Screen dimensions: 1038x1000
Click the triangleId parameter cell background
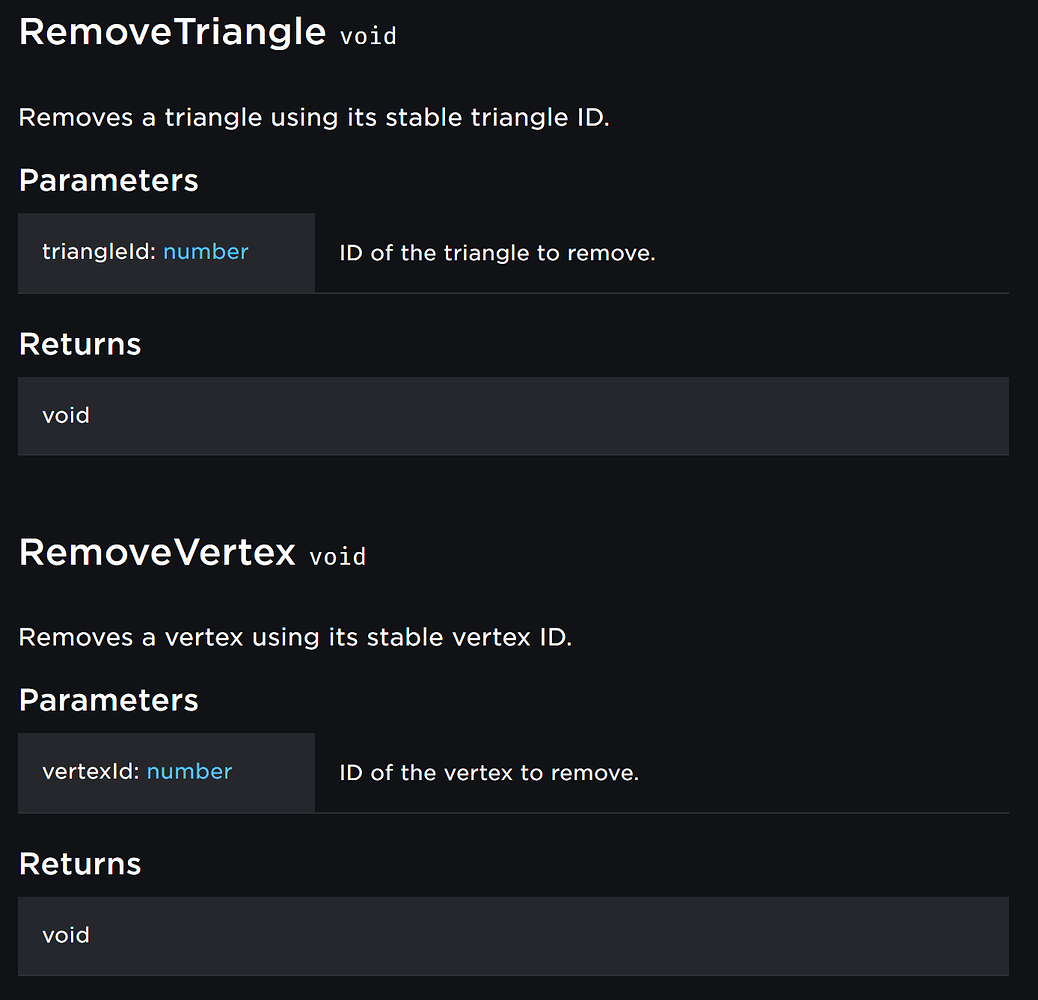(x=166, y=253)
